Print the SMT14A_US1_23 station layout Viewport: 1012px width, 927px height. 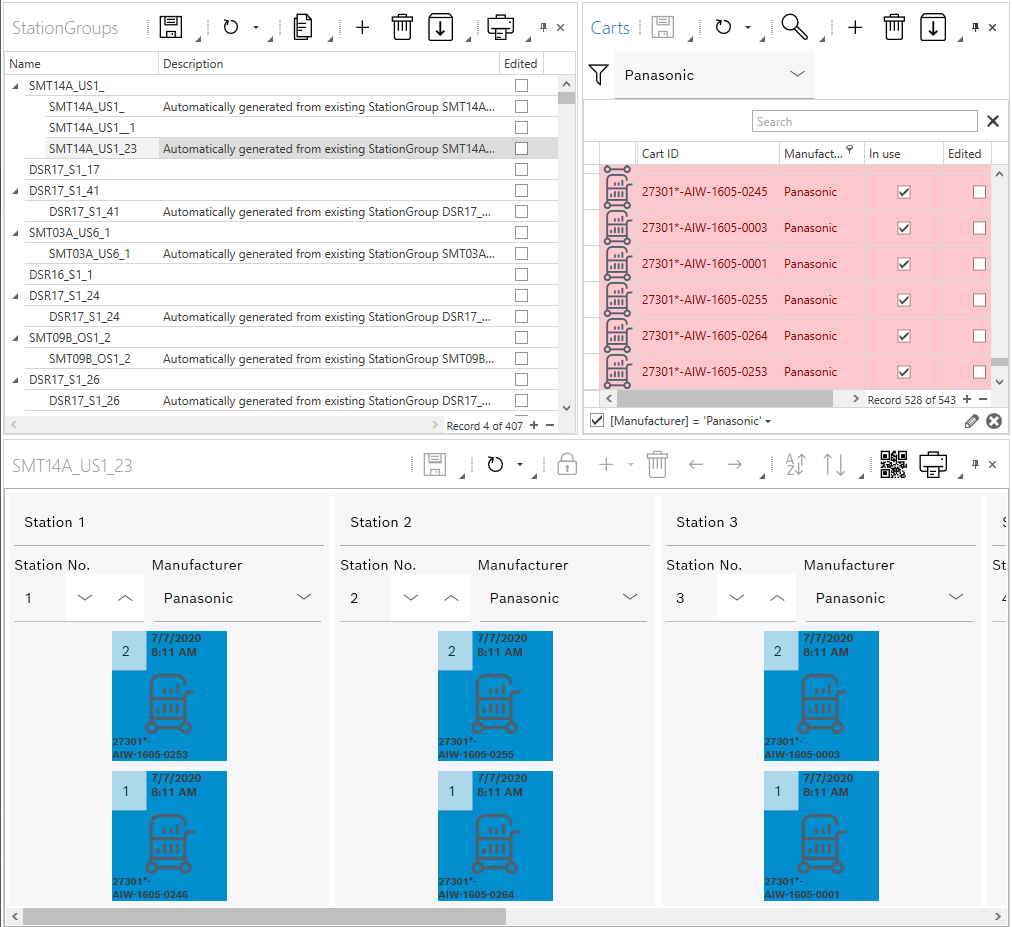coord(933,464)
